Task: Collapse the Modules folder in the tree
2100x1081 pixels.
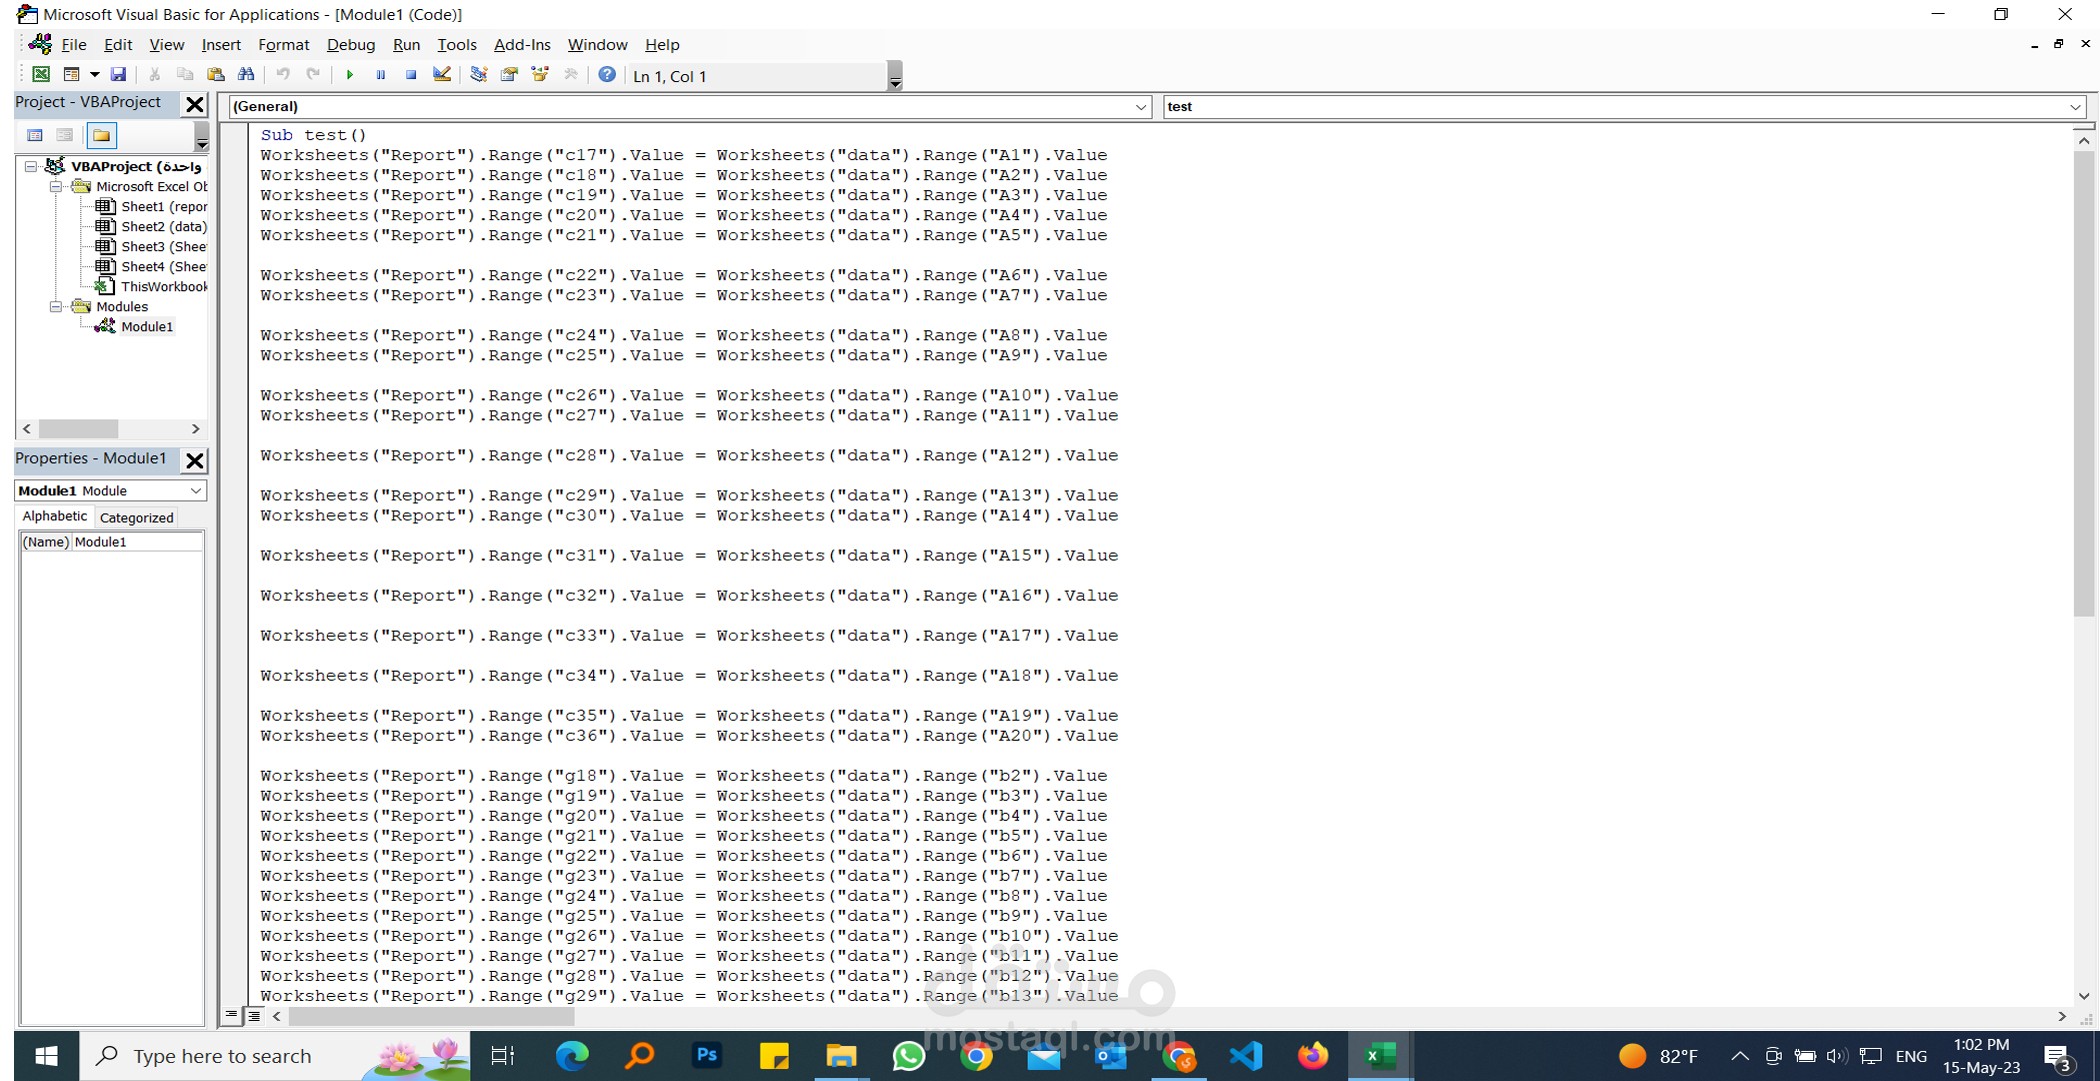Action: [x=56, y=307]
